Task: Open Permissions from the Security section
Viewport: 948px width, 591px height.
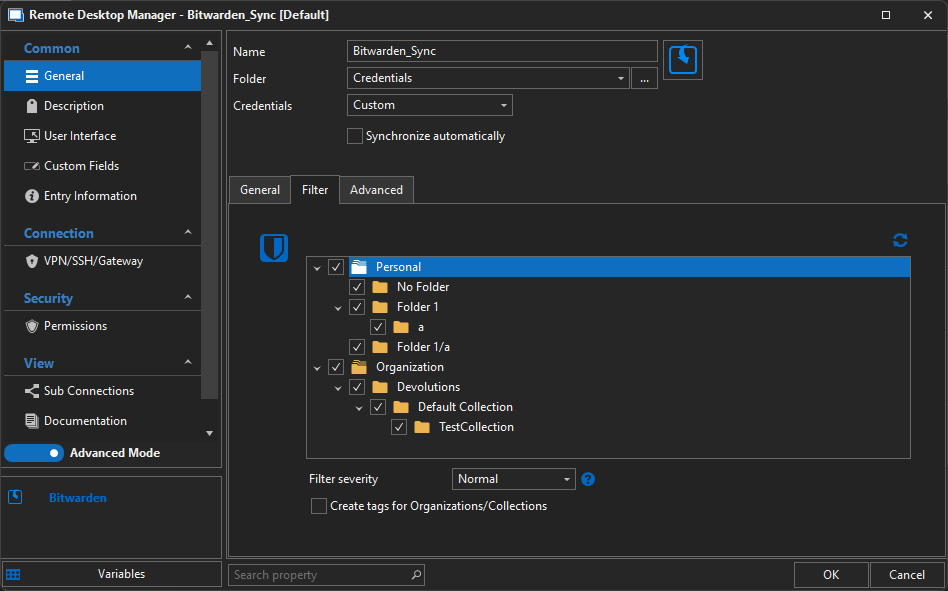Action: (75, 326)
